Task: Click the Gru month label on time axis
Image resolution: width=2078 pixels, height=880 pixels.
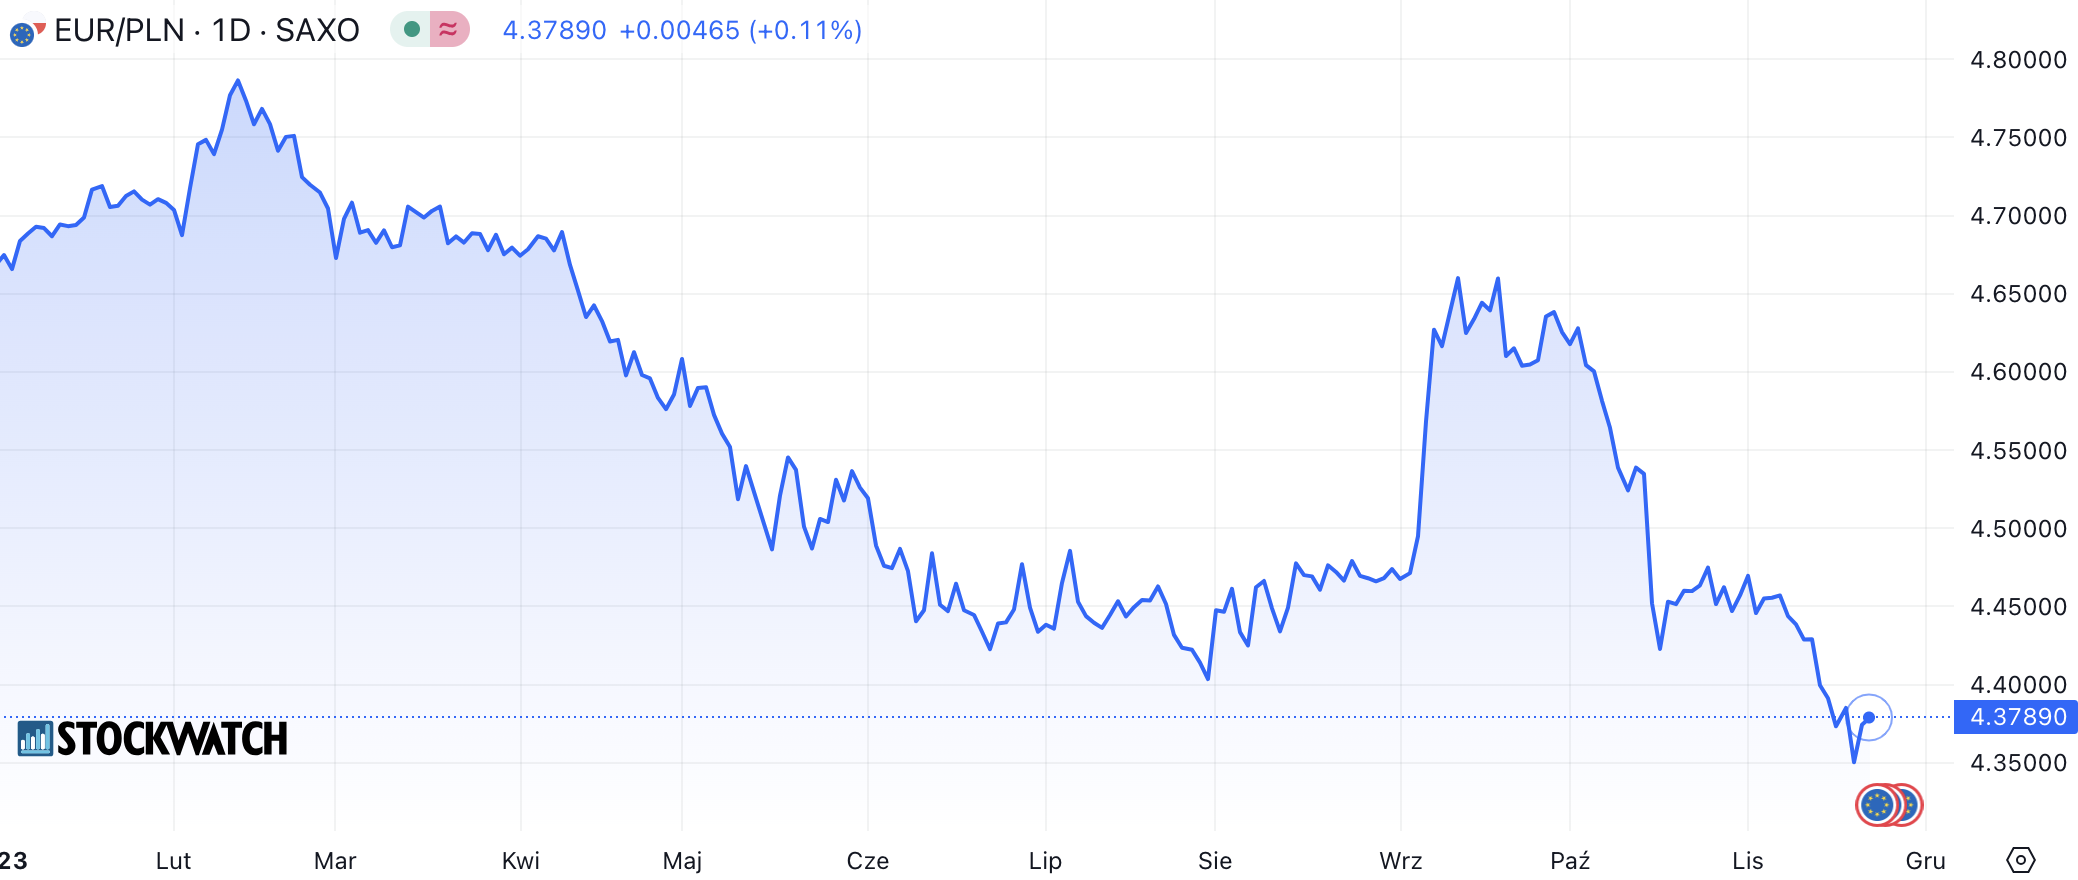Action: pyautogui.click(x=1926, y=861)
